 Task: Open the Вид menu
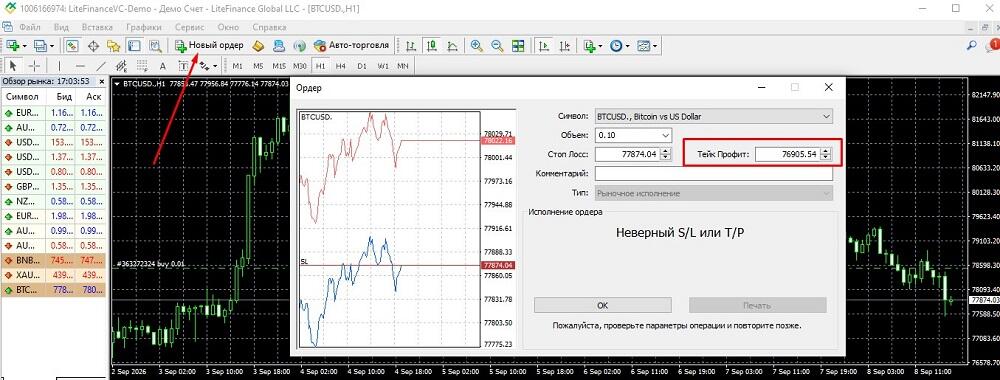[61, 27]
